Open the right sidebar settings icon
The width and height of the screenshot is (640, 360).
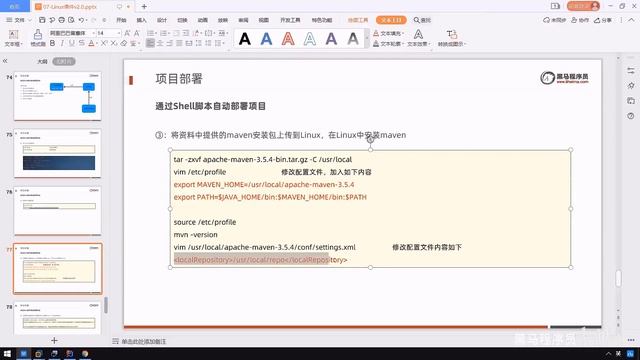coord(631,71)
